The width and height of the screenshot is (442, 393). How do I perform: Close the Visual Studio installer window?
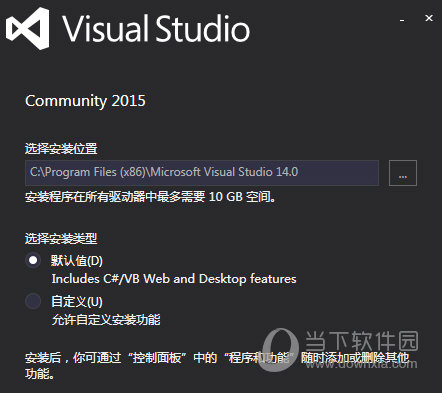(429, 18)
